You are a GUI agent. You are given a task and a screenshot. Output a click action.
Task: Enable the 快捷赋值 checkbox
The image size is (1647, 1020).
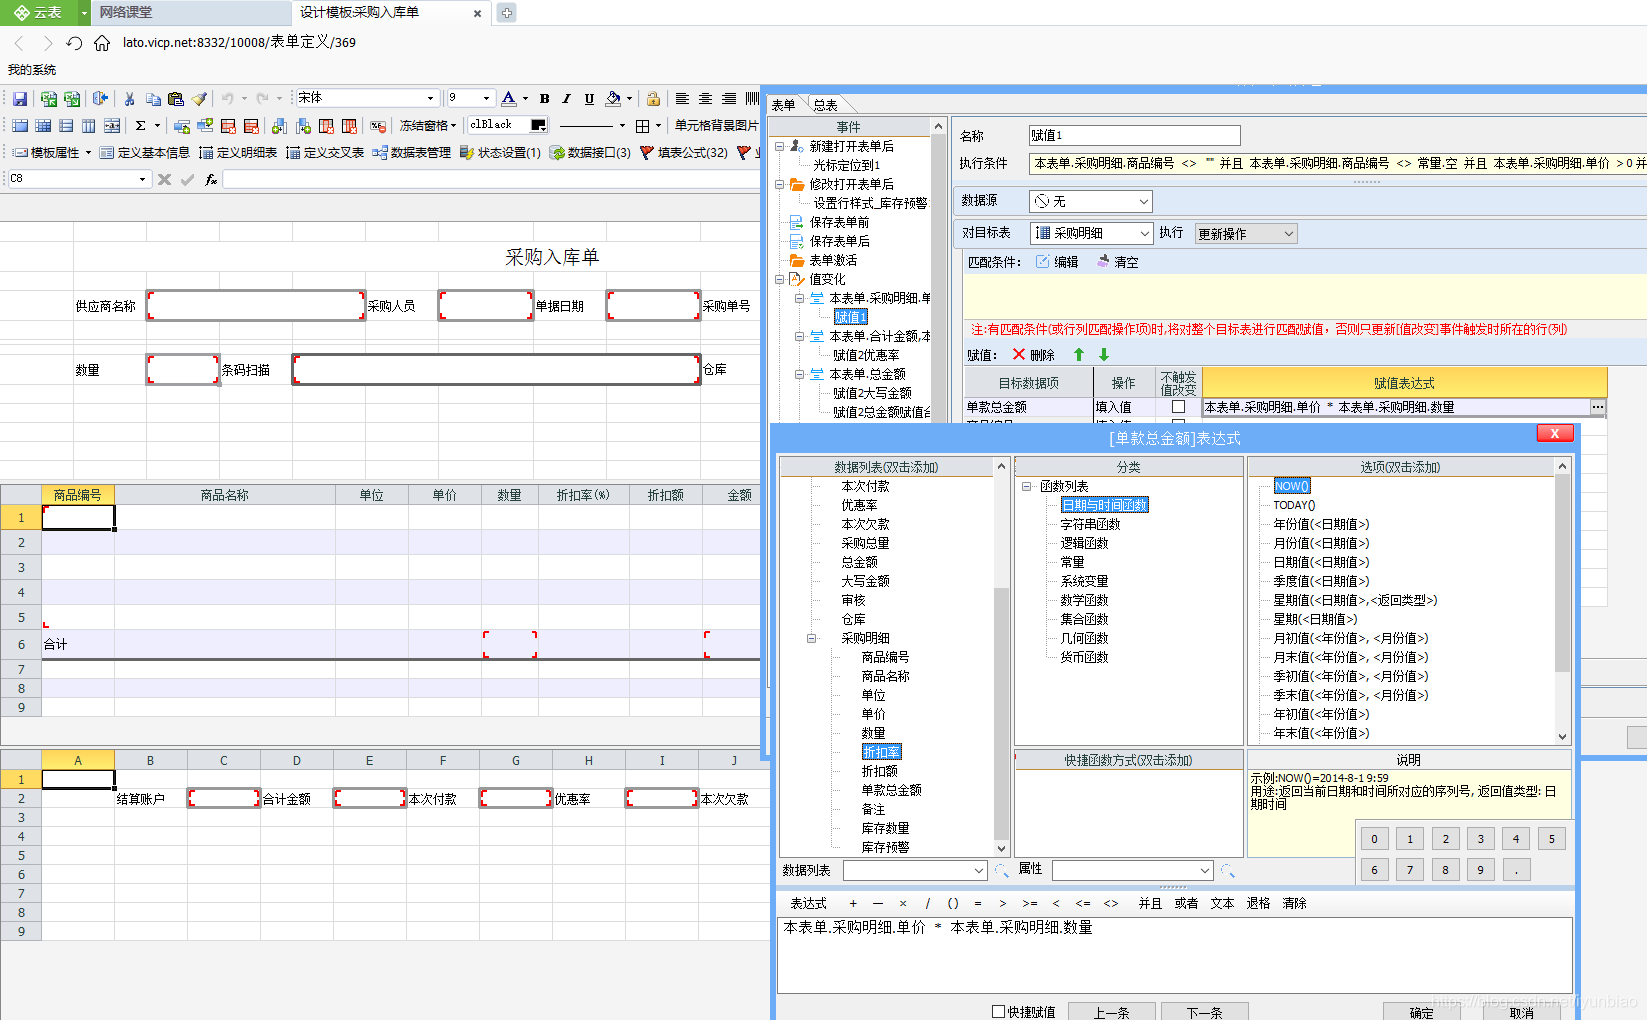998,1011
